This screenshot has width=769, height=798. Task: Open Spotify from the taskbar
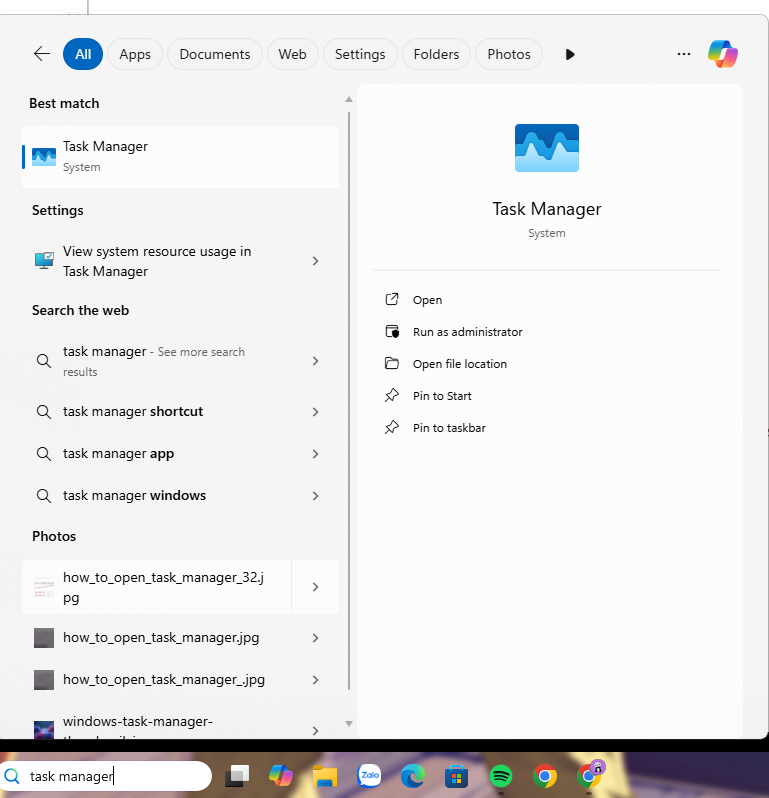tap(501, 777)
